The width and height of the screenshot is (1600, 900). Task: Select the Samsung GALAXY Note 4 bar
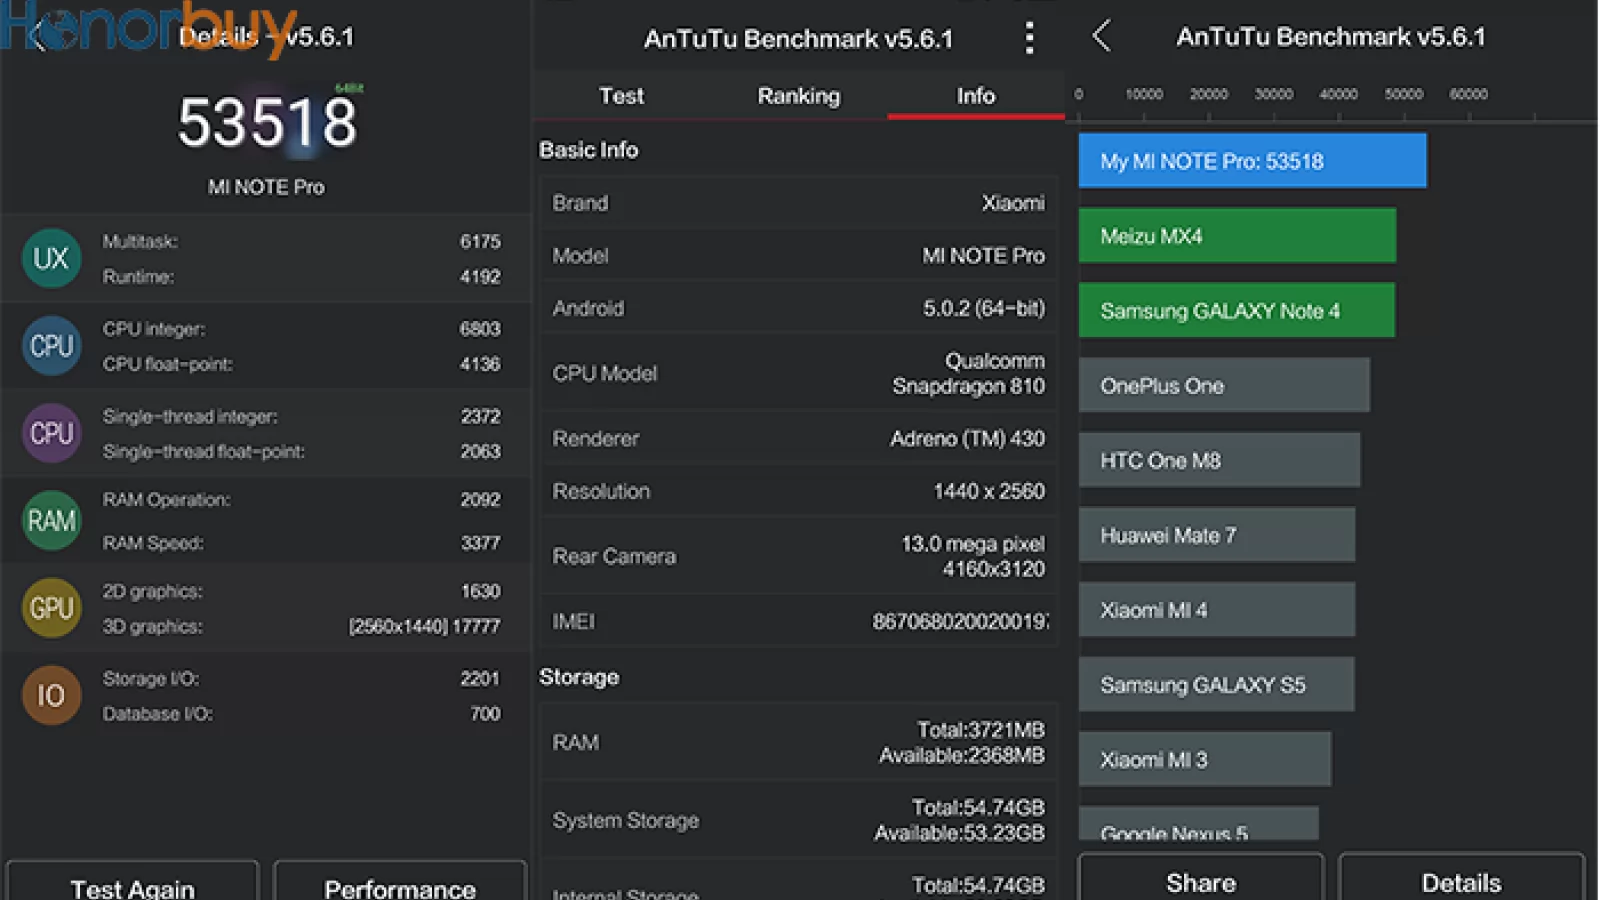point(1237,311)
